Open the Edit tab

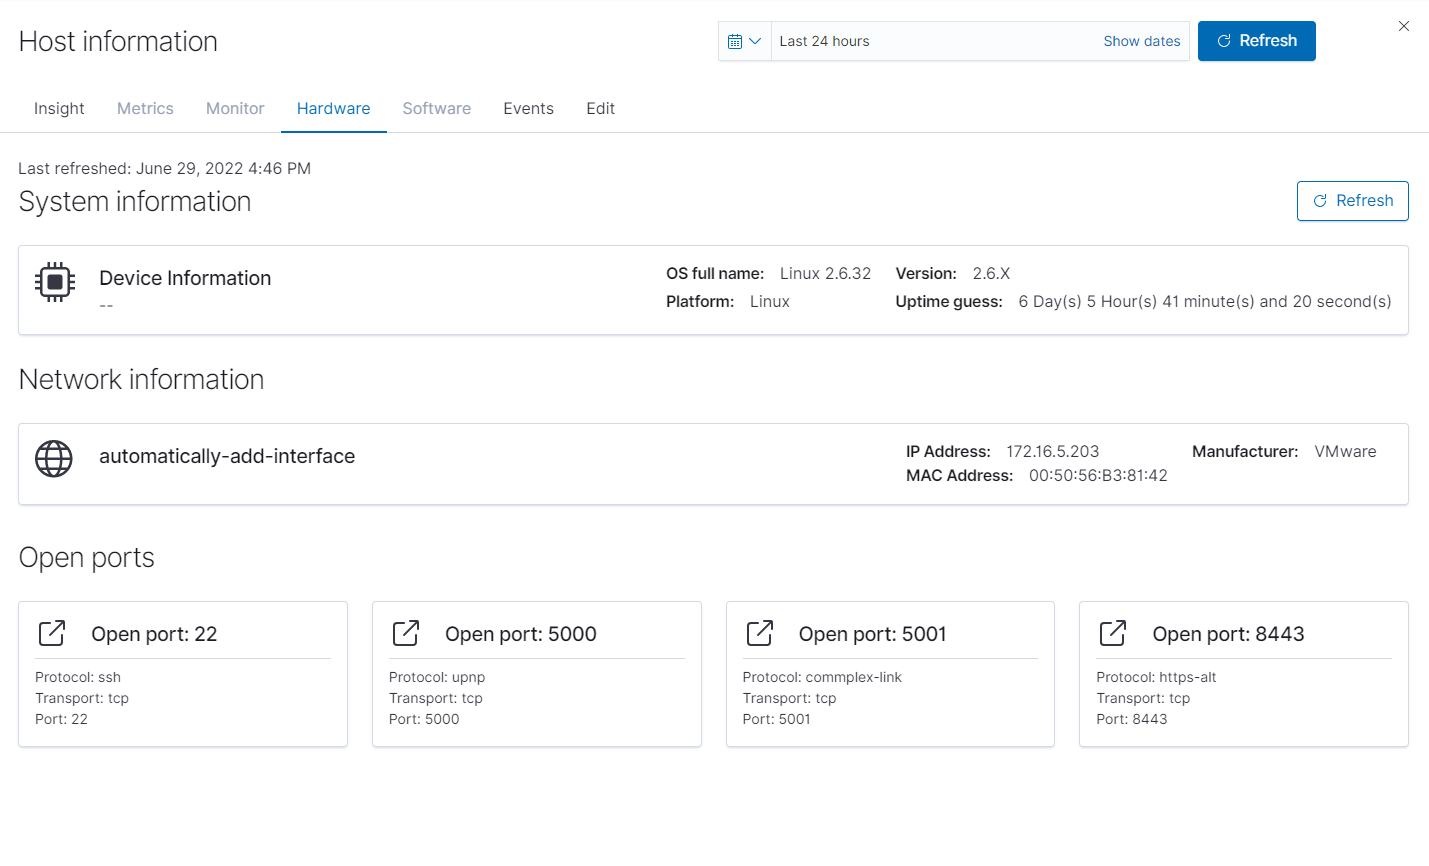[601, 108]
